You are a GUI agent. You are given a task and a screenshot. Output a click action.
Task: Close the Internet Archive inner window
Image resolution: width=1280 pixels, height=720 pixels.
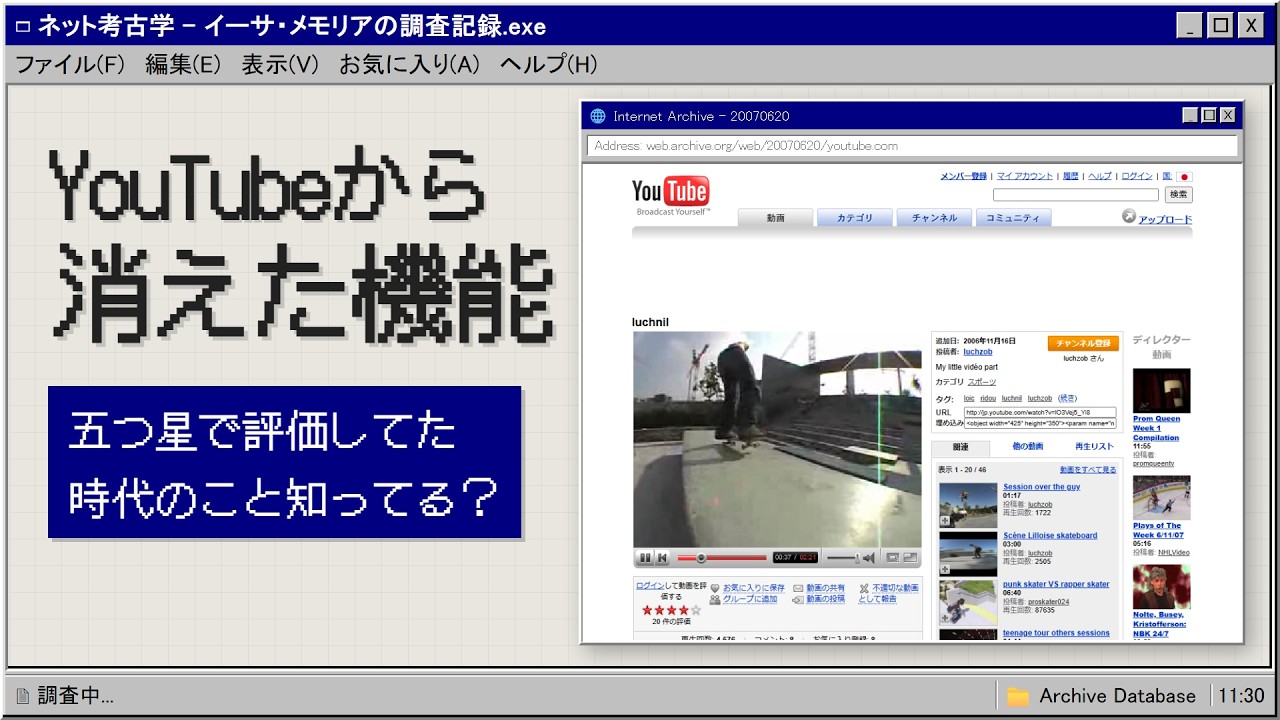click(x=1227, y=116)
